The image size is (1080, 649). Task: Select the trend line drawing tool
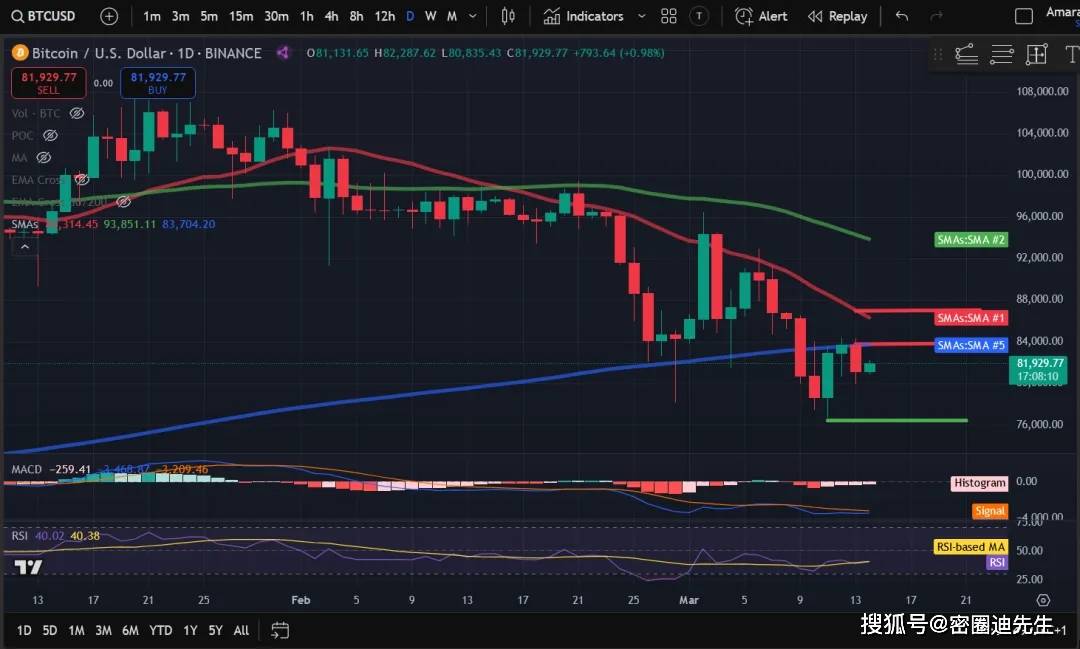pyautogui.click(x=966, y=54)
